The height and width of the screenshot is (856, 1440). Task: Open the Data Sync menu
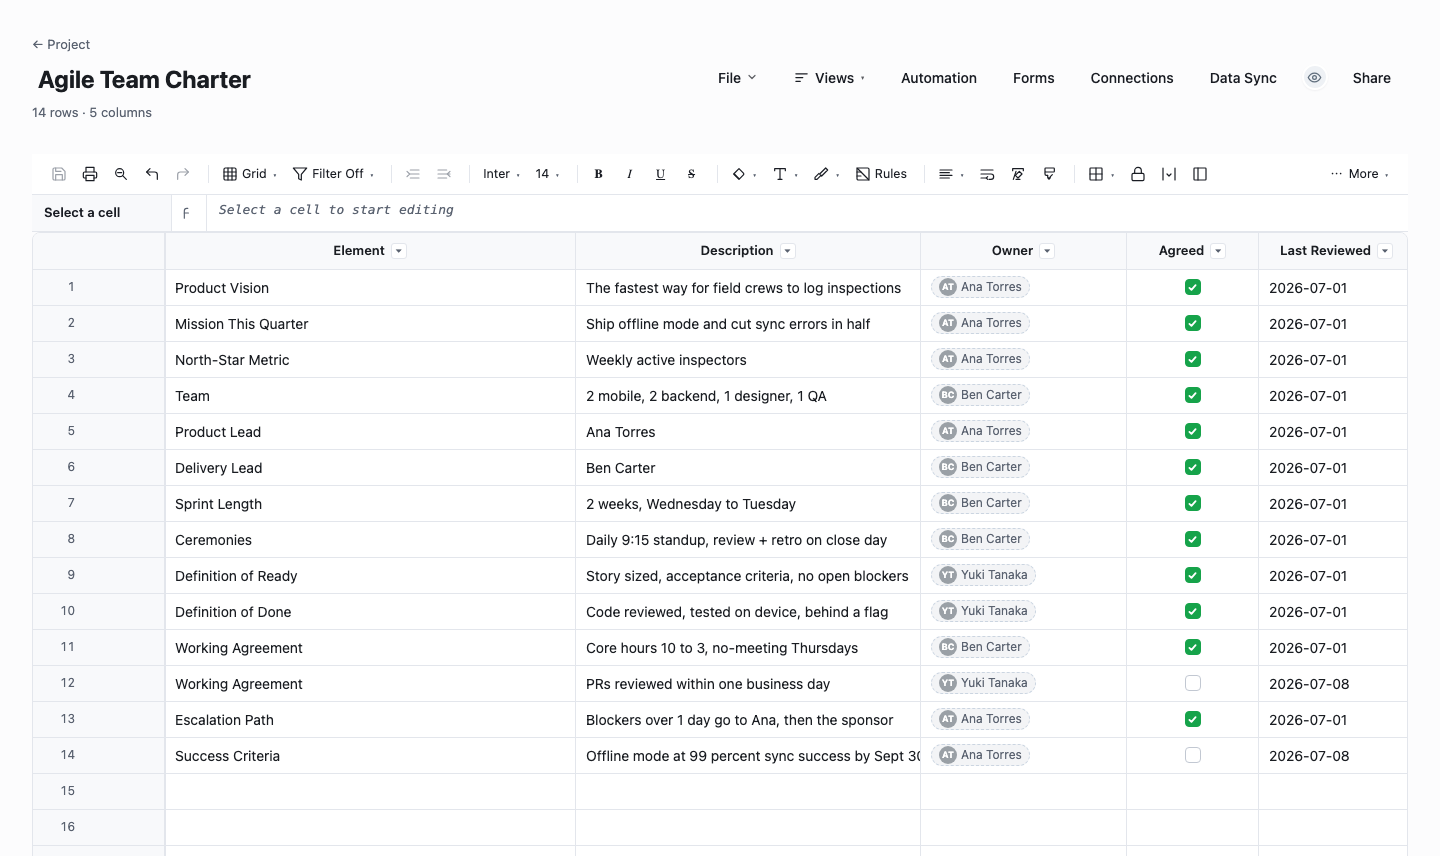pyautogui.click(x=1243, y=78)
